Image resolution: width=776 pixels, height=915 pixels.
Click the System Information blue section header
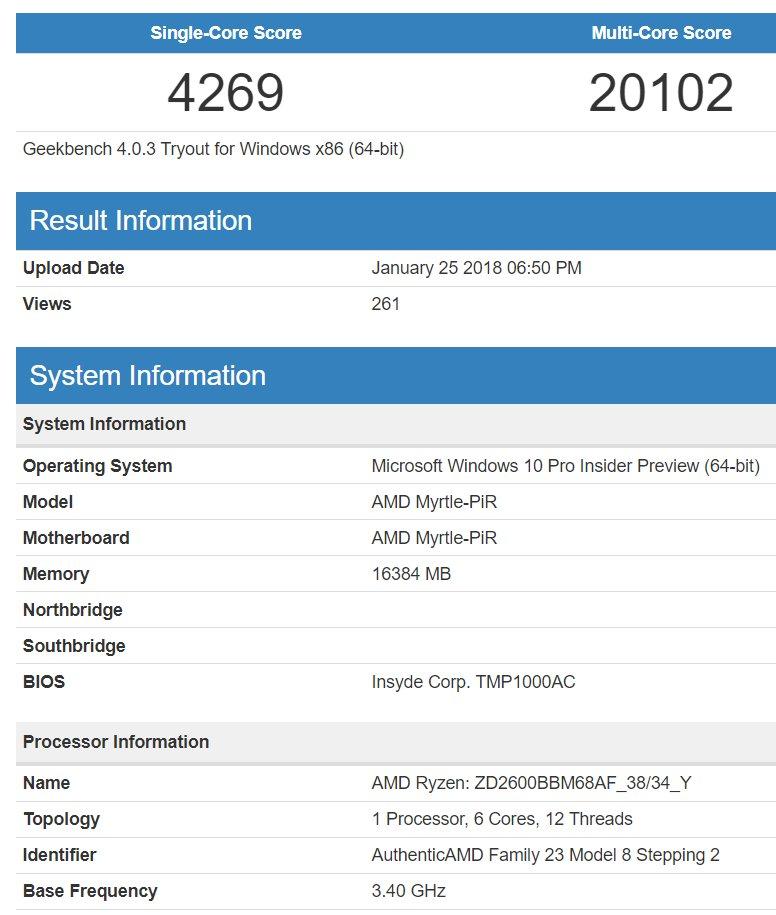coord(148,376)
